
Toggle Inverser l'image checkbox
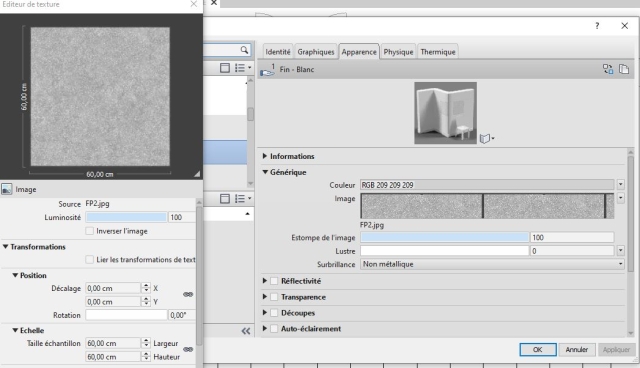pos(89,231)
